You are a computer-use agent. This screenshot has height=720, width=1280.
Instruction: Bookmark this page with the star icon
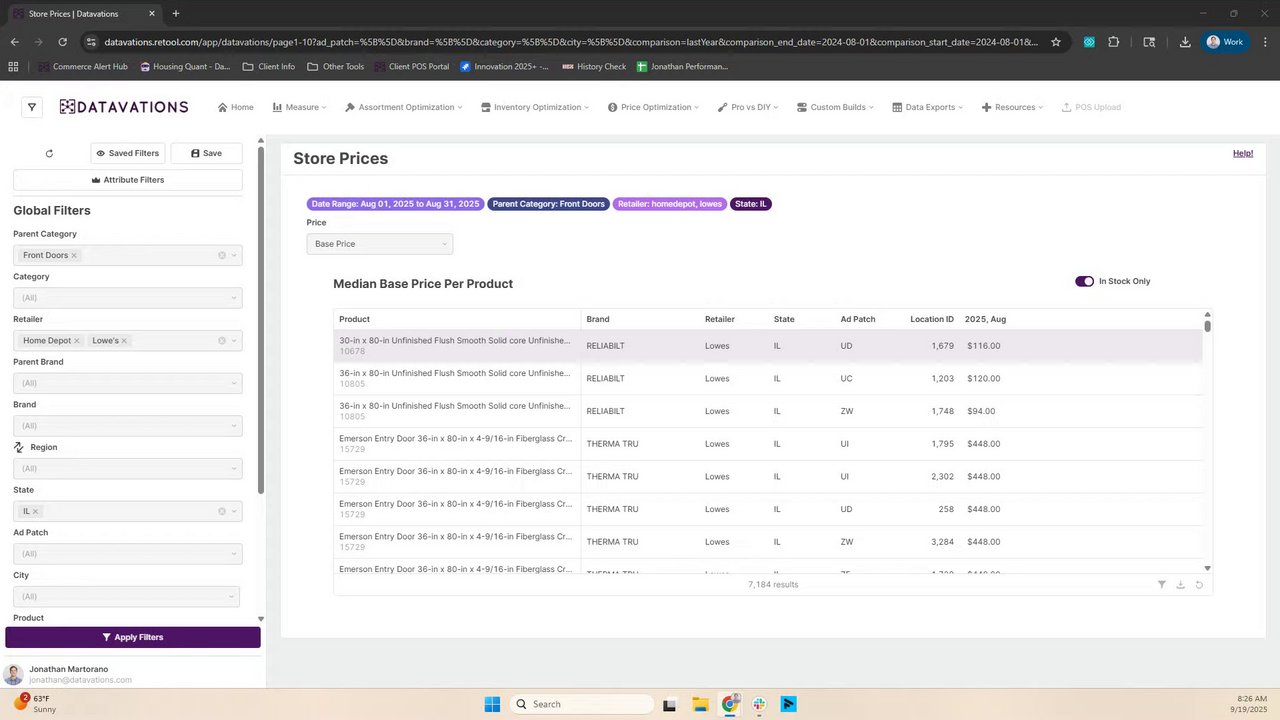[x=1056, y=42]
